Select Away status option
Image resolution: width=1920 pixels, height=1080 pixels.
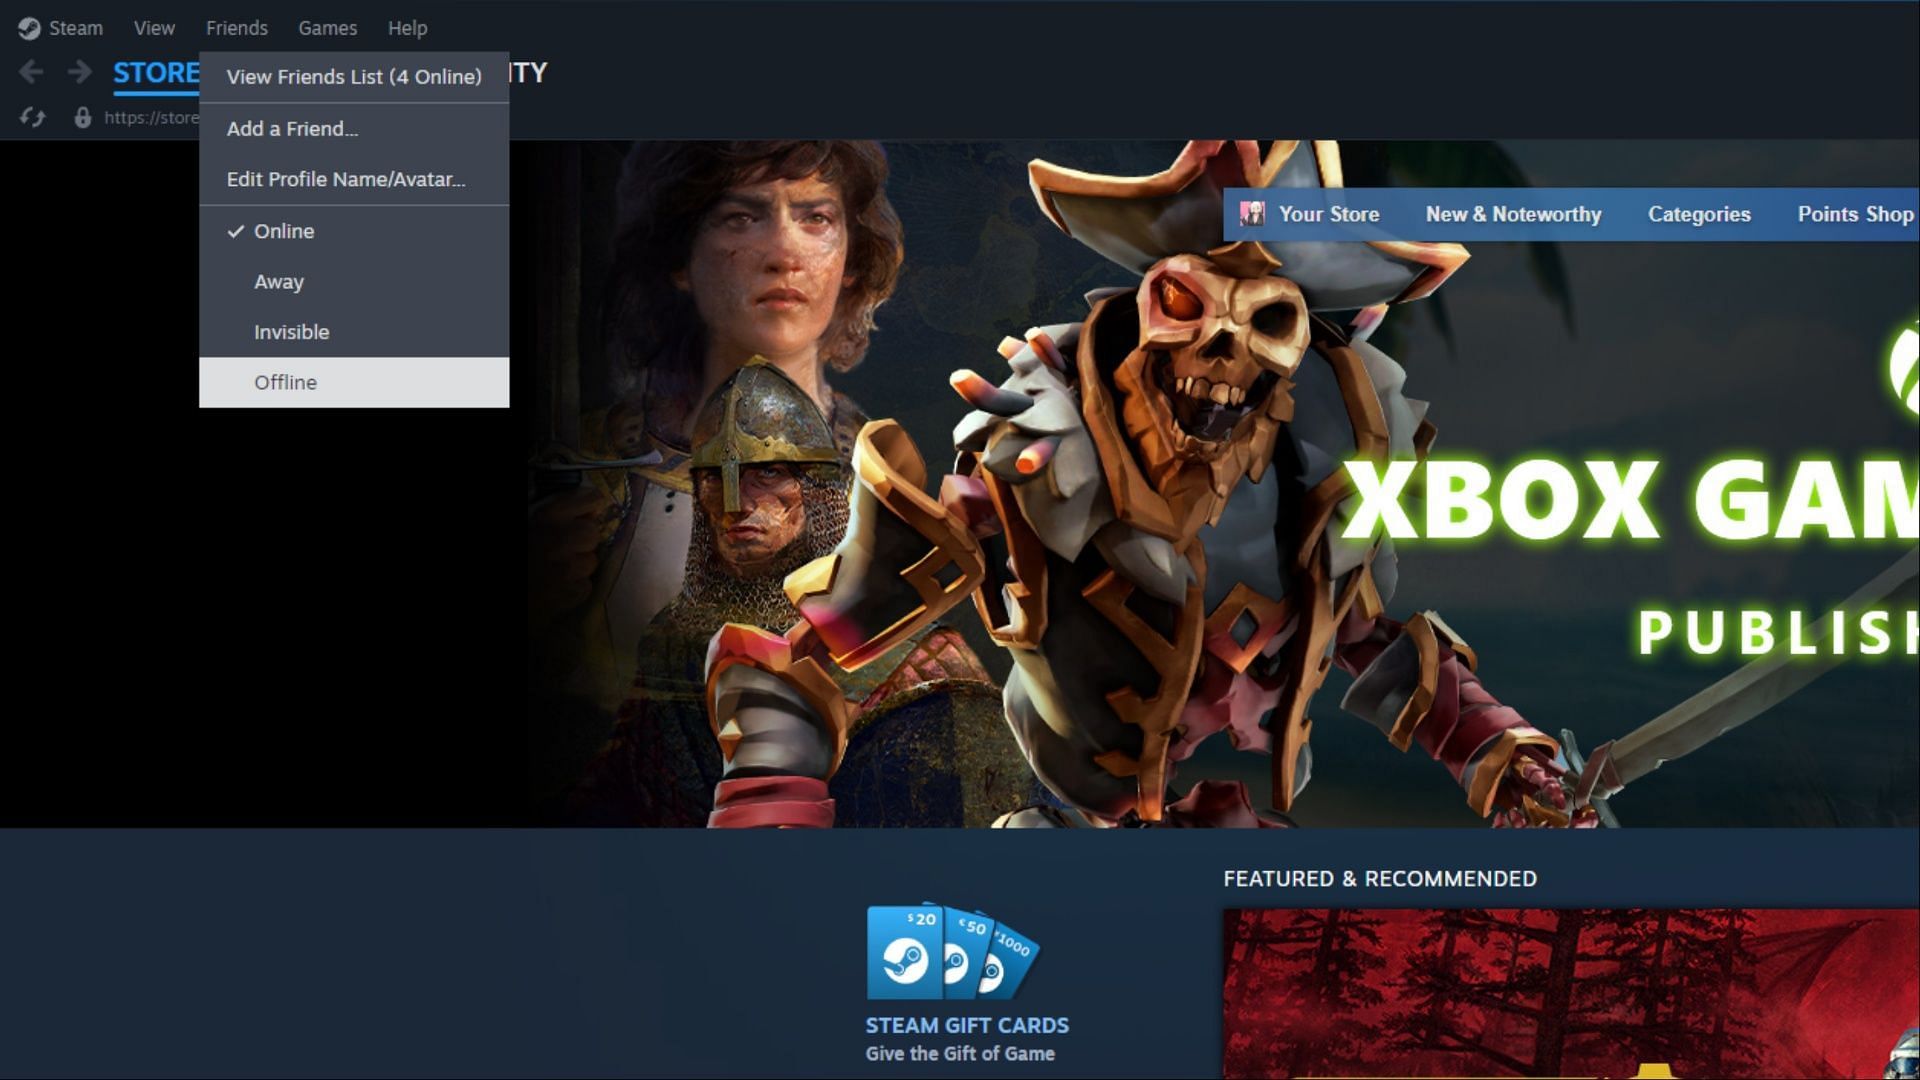[278, 281]
